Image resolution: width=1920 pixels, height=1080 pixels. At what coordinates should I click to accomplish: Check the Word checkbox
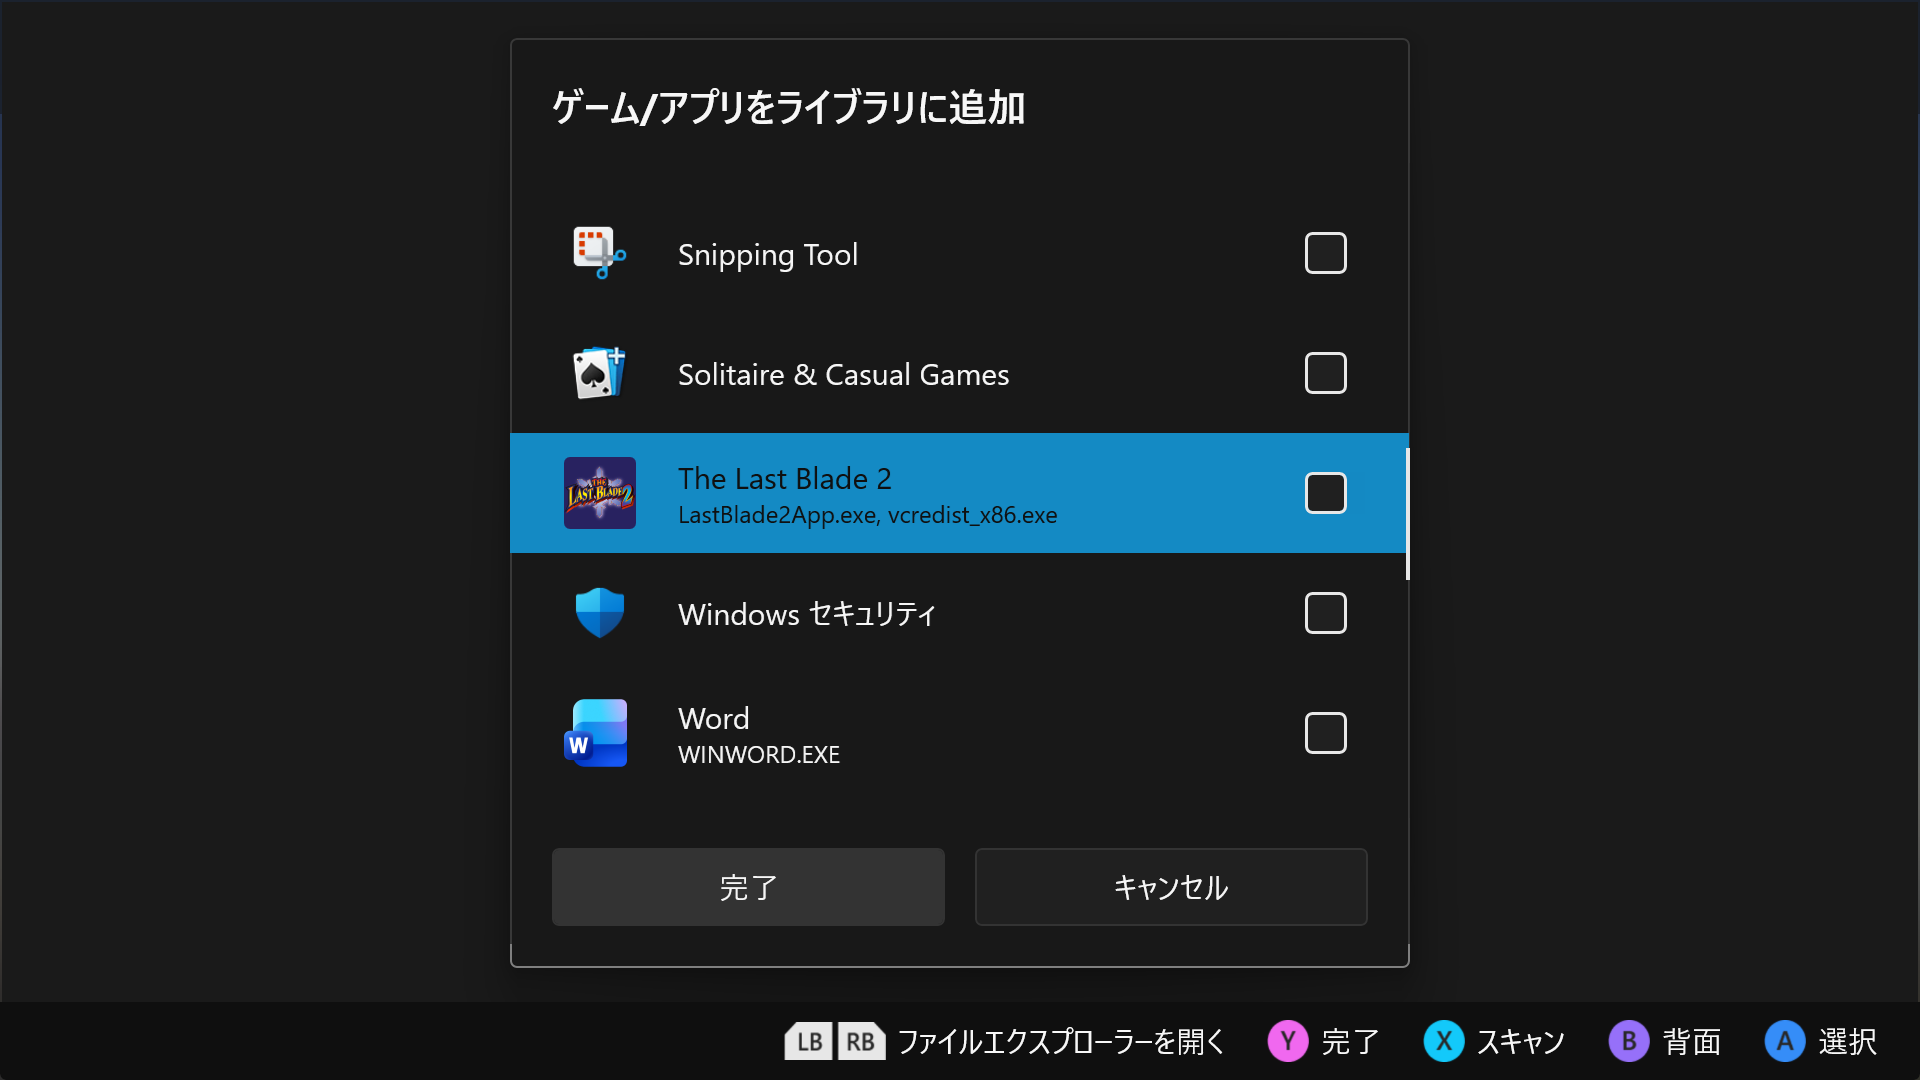click(1326, 733)
